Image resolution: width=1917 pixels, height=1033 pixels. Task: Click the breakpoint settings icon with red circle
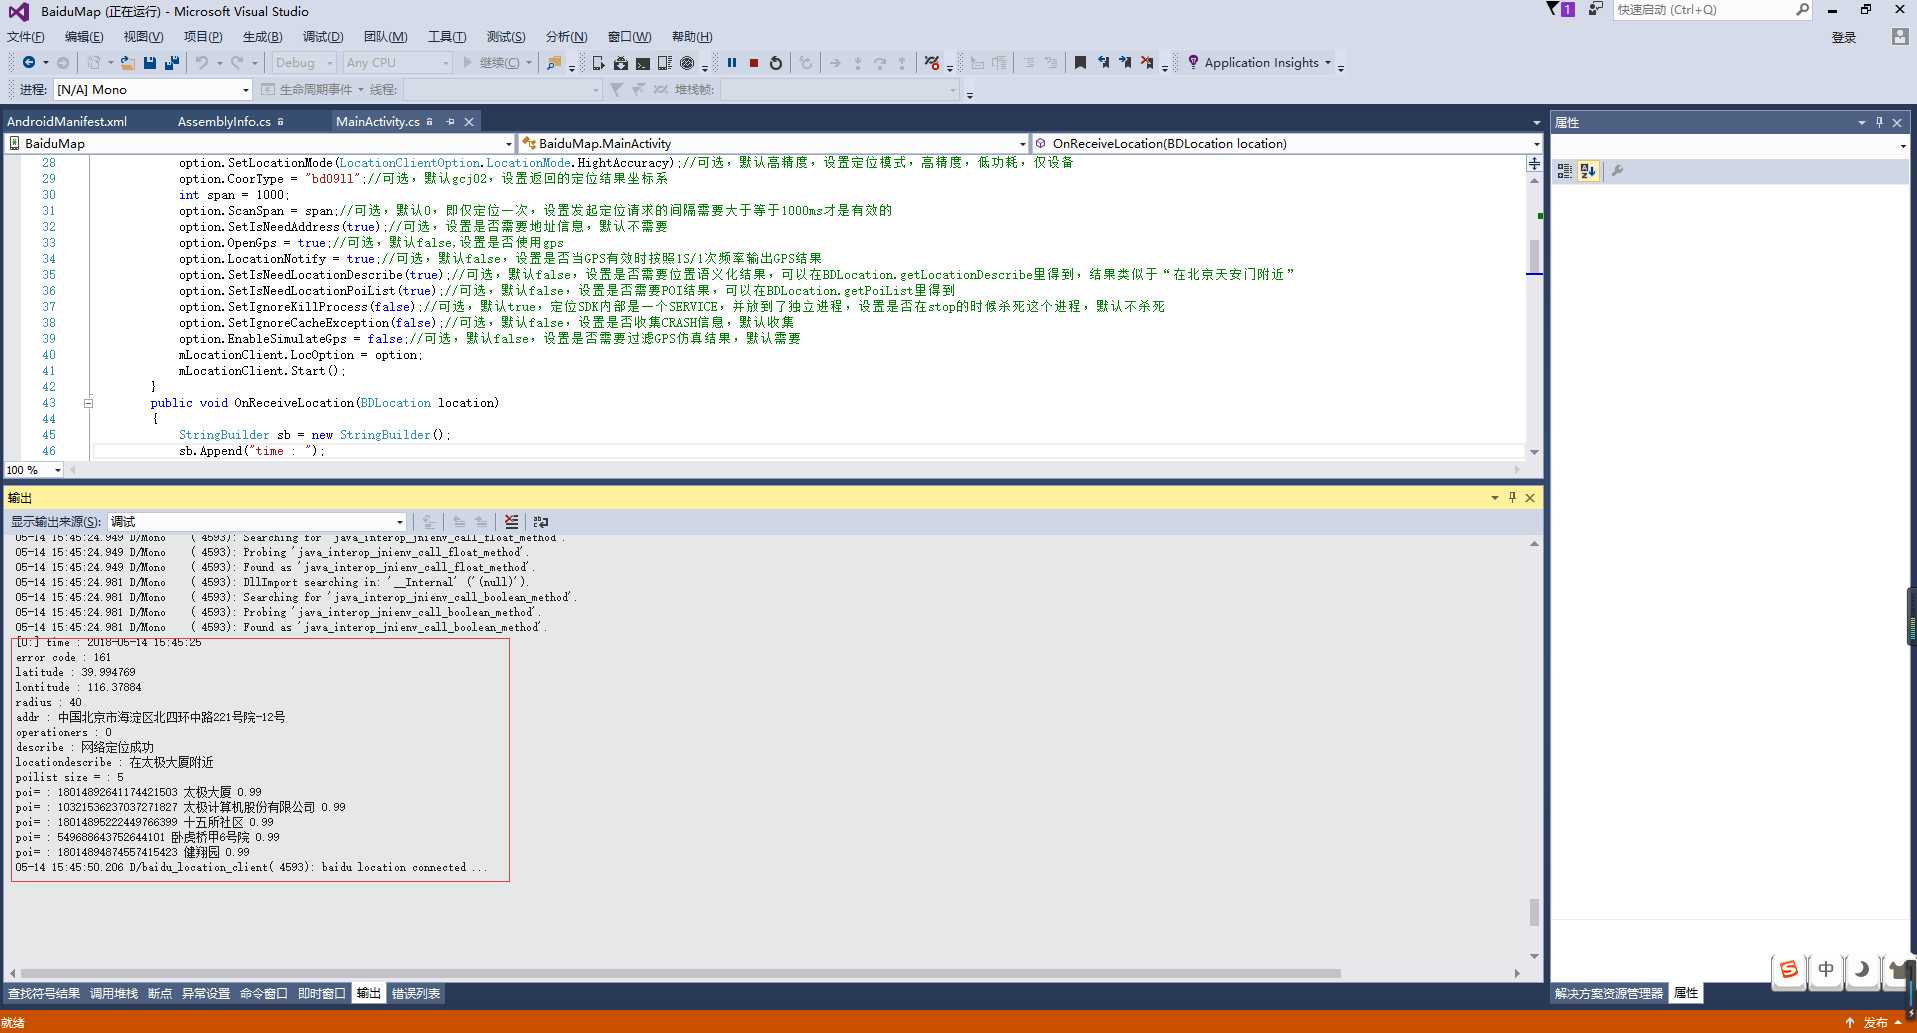(x=932, y=63)
